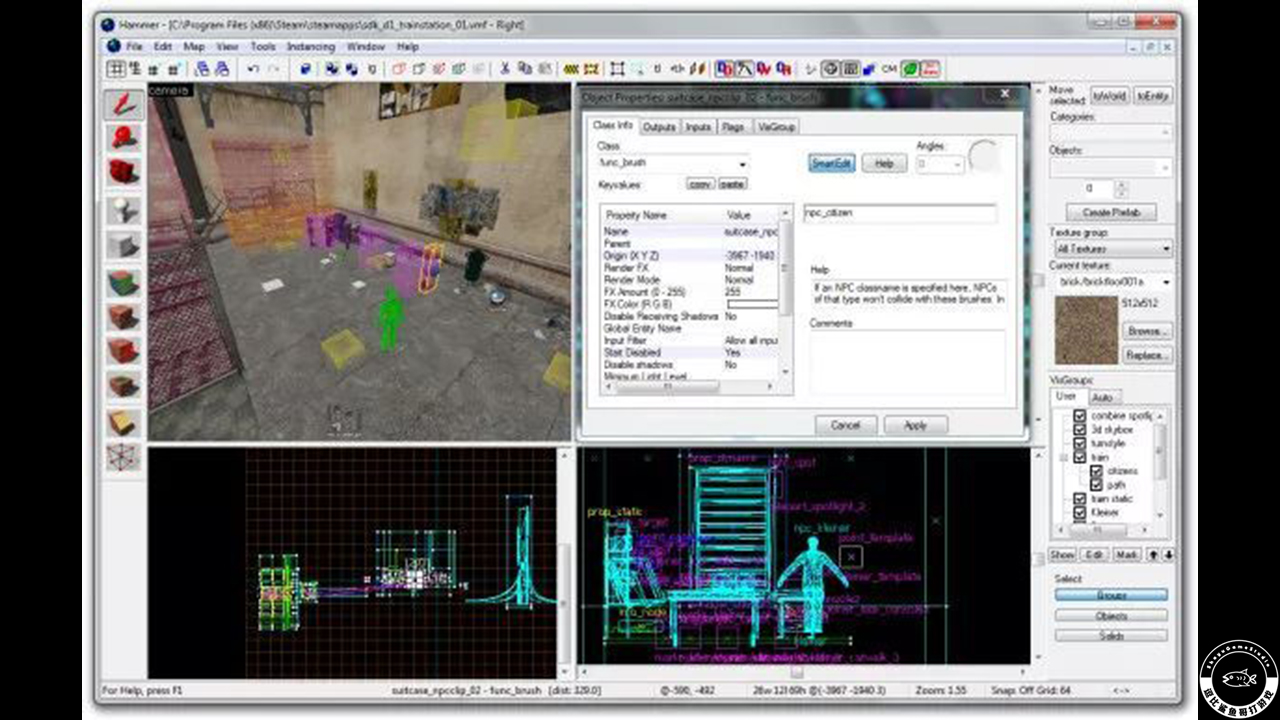The image size is (1280, 720).
Task: Uncheck the combine spotlight VisGroup
Action: point(1080,416)
